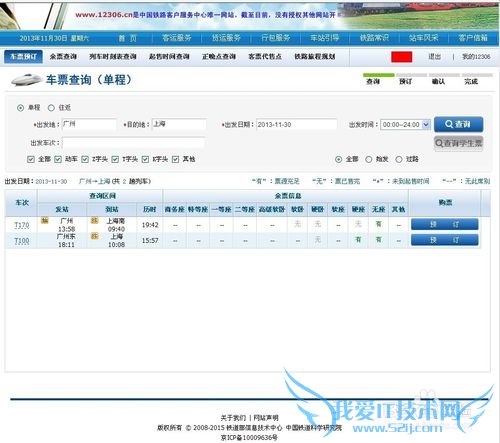
Task: Click the 始 origin icon beside 广州
Action: [44, 220]
